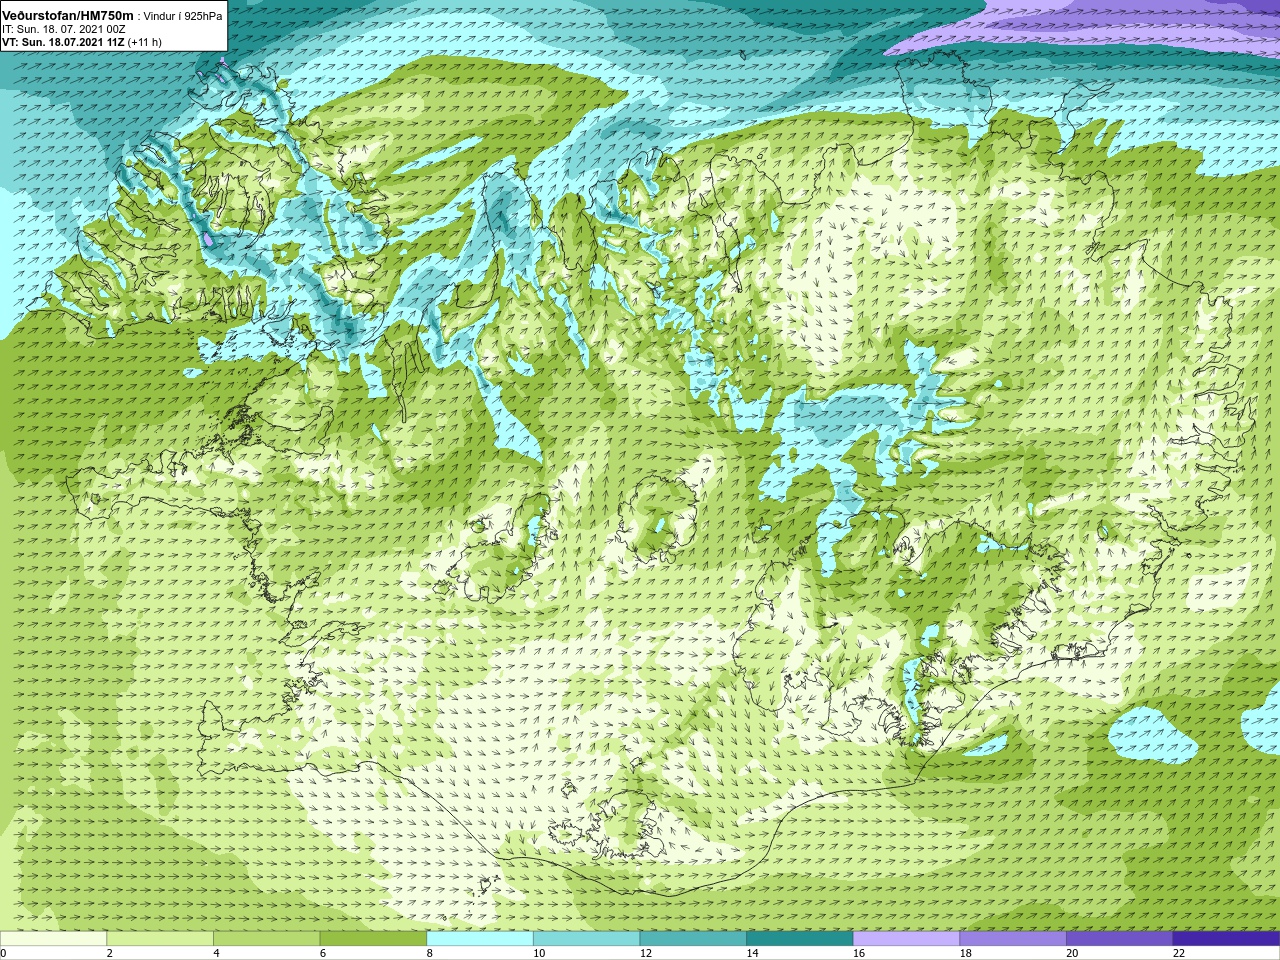Click the legend scale label '22'

[x=1179, y=953]
